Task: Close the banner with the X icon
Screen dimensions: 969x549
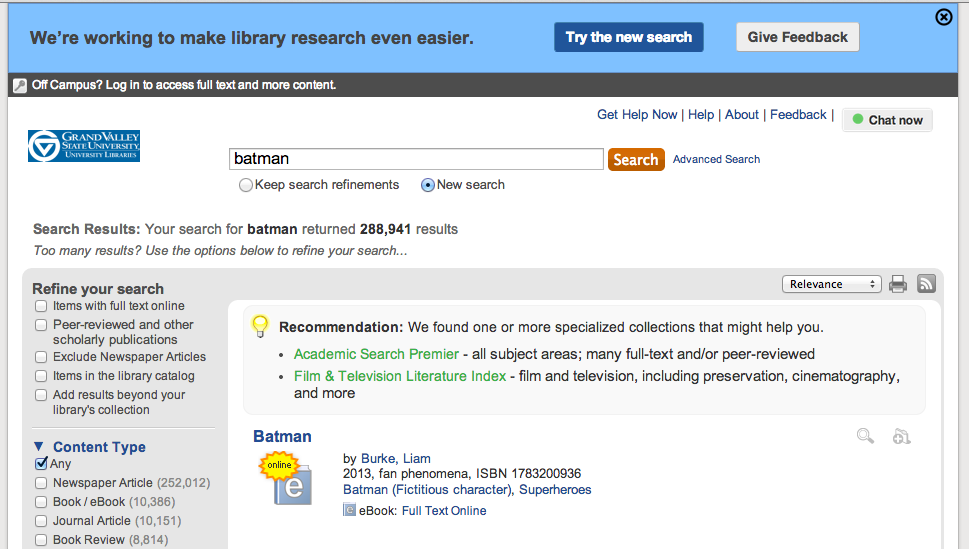Action: point(943,17)
